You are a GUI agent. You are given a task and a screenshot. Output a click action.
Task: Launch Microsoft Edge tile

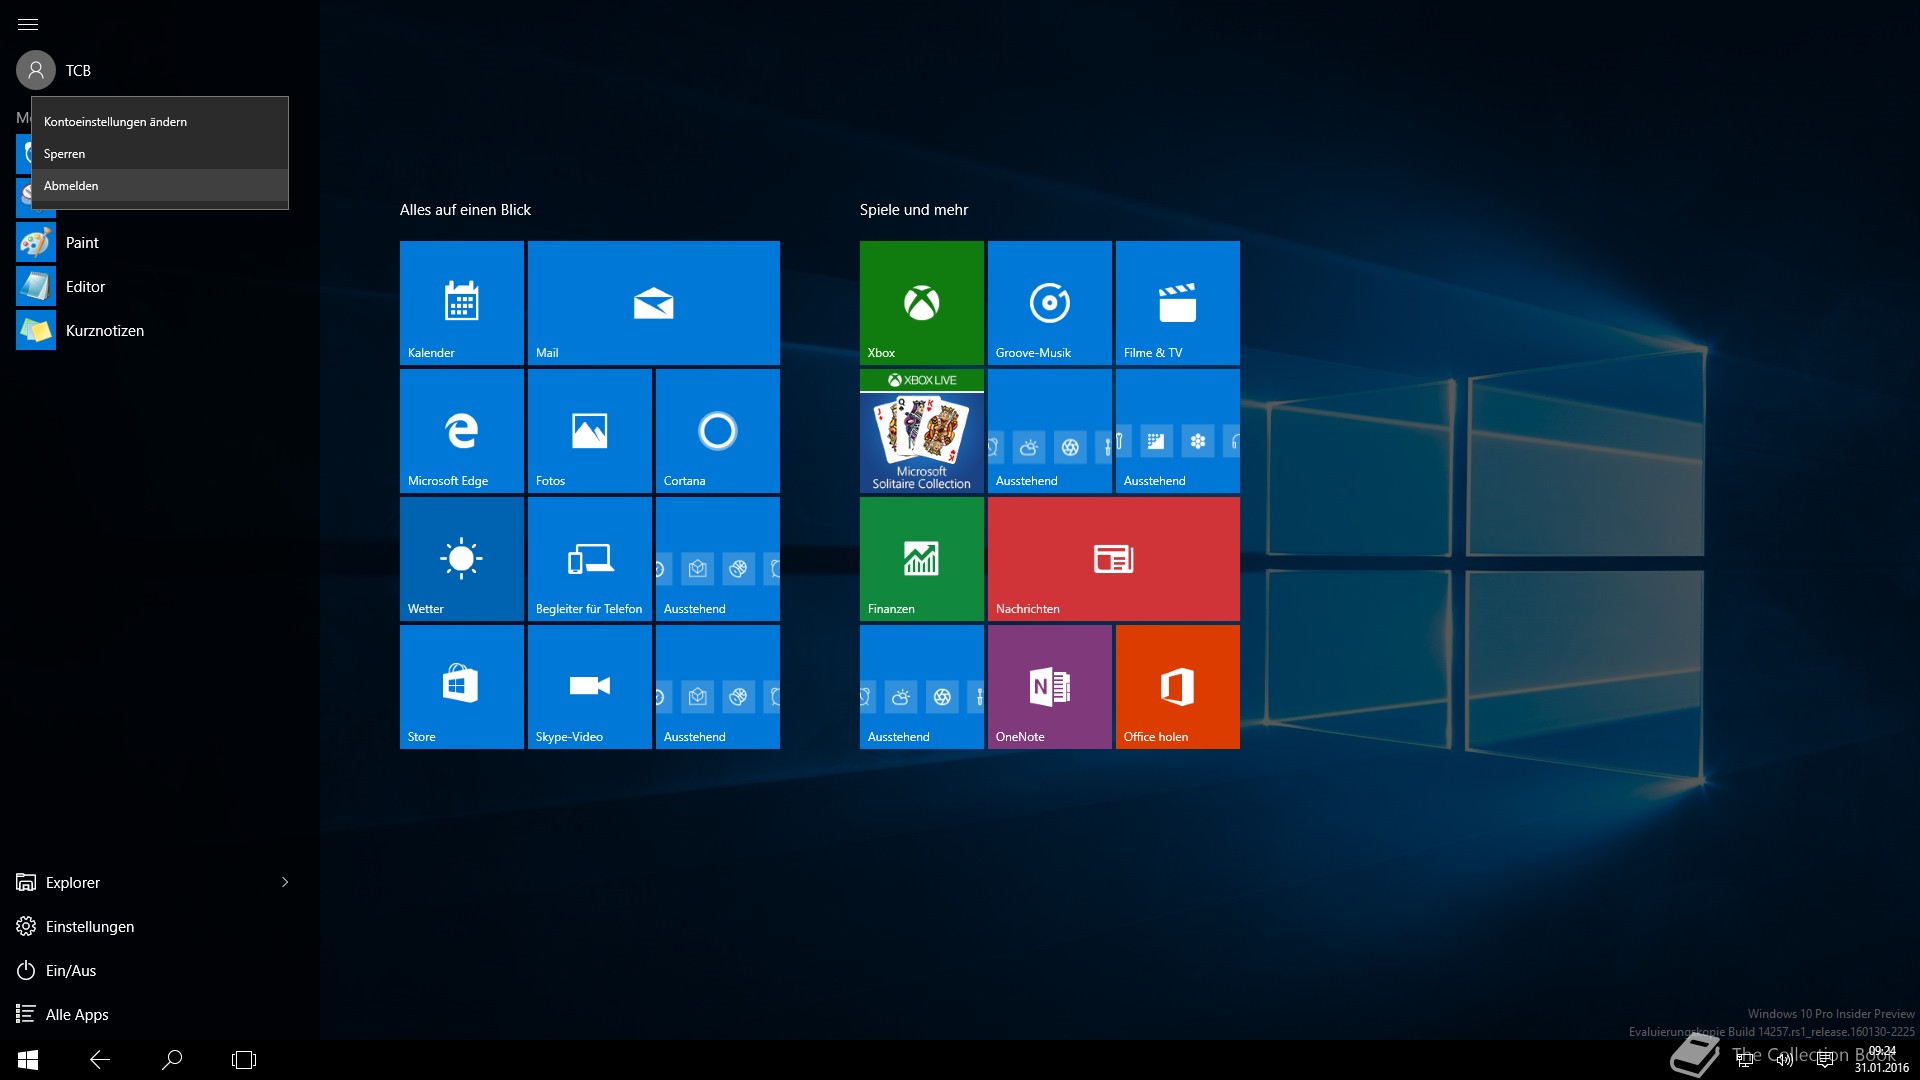pos(462,431)
